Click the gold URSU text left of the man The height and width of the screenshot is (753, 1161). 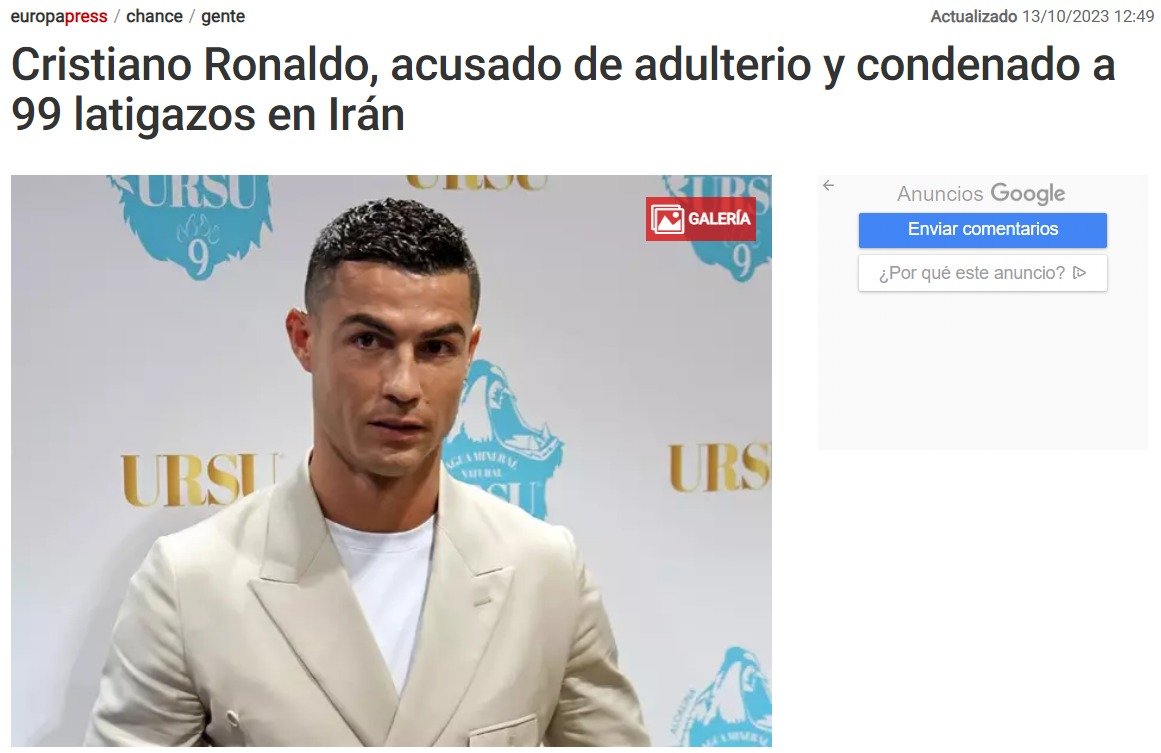194,480
